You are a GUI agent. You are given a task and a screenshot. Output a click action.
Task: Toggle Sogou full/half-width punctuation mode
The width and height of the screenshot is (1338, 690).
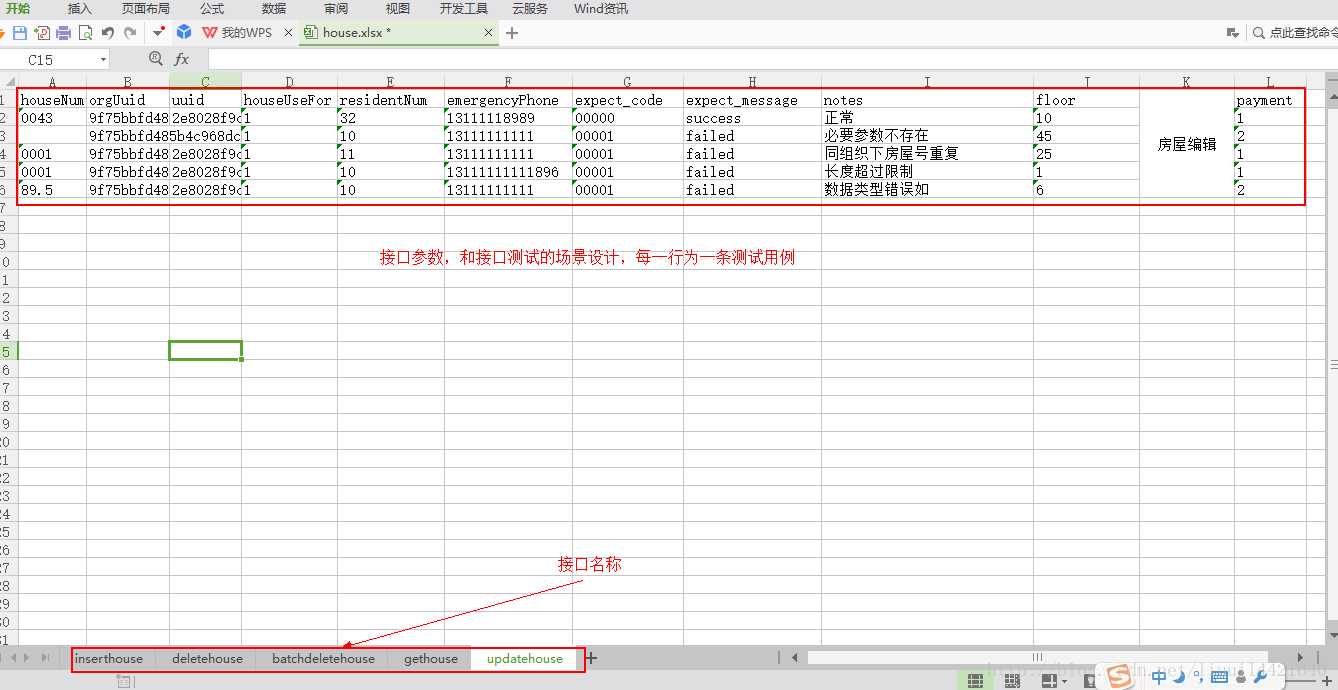tap(1197, 678)
